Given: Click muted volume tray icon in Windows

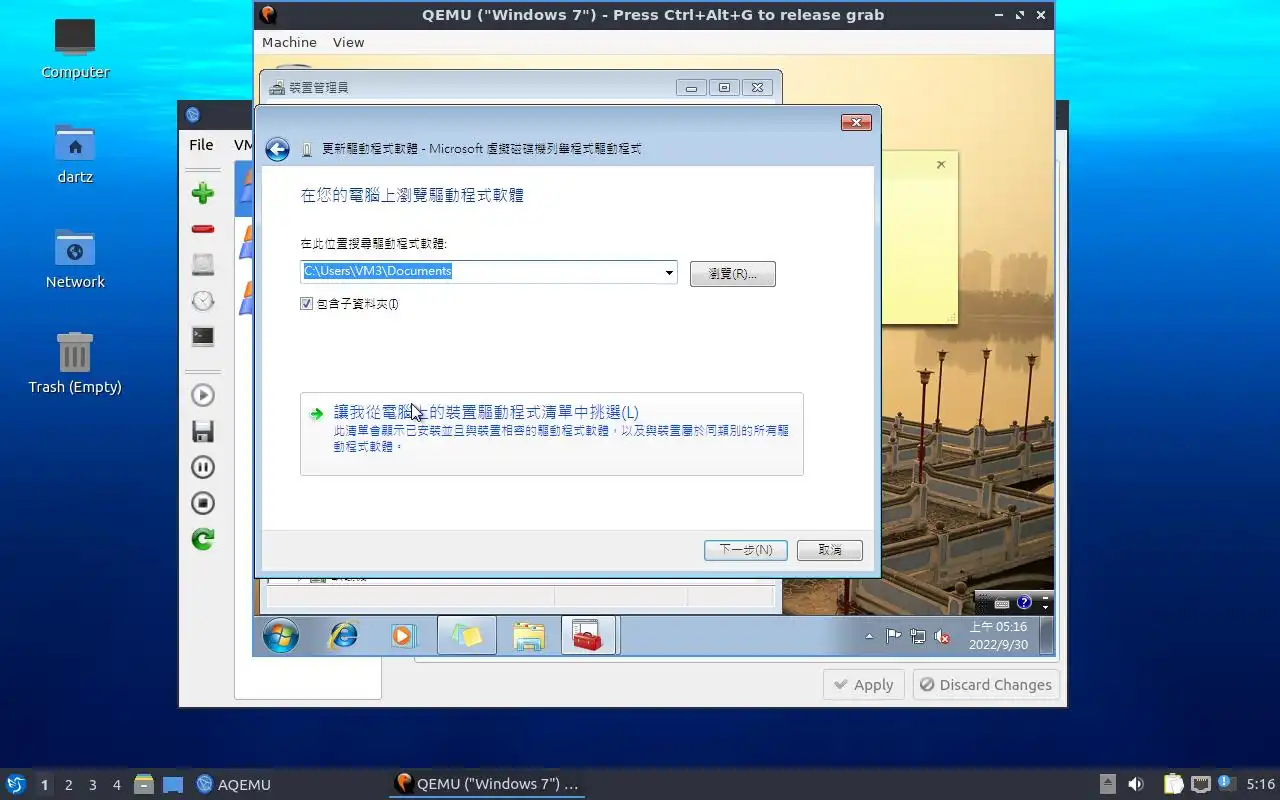Looking at the screenshot, I should point(941,636).
